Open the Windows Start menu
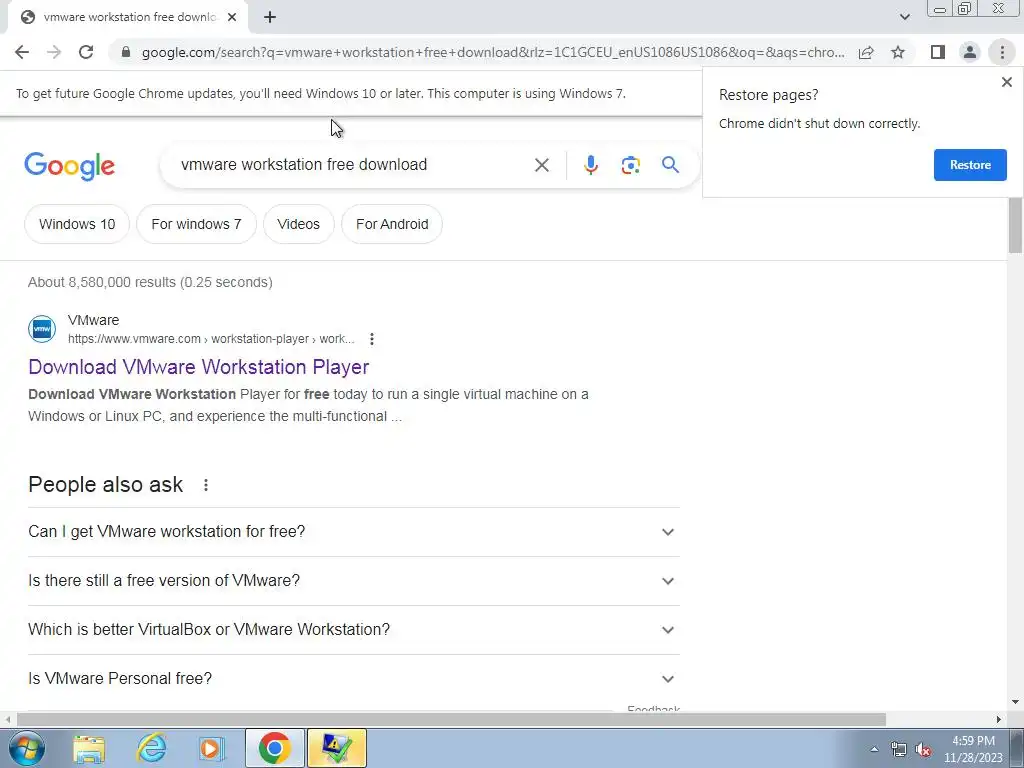The height and width of the screenshot is (768, 1024). point(27,748)
